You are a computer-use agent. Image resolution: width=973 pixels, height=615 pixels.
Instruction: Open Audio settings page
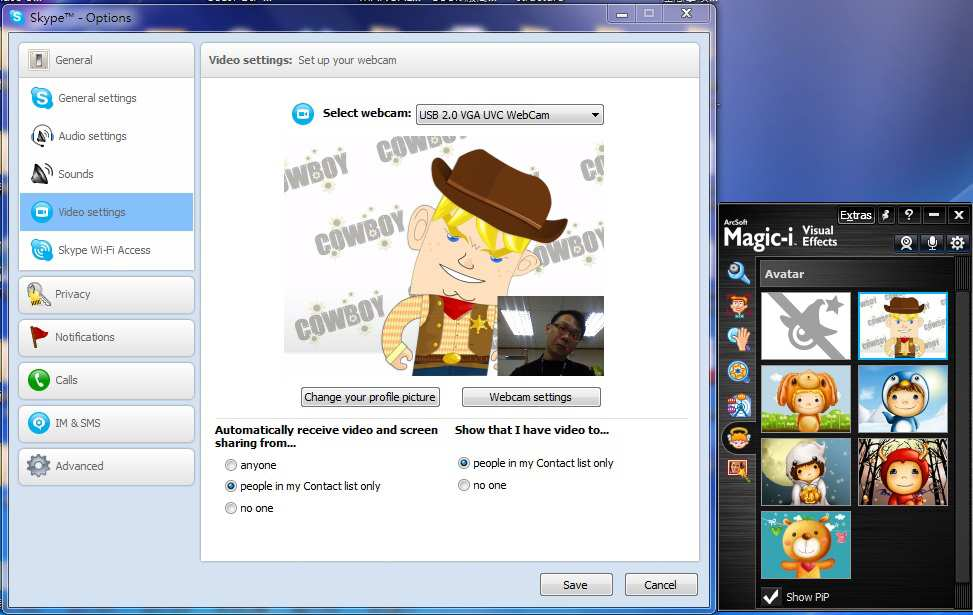[x=106, y=136]
